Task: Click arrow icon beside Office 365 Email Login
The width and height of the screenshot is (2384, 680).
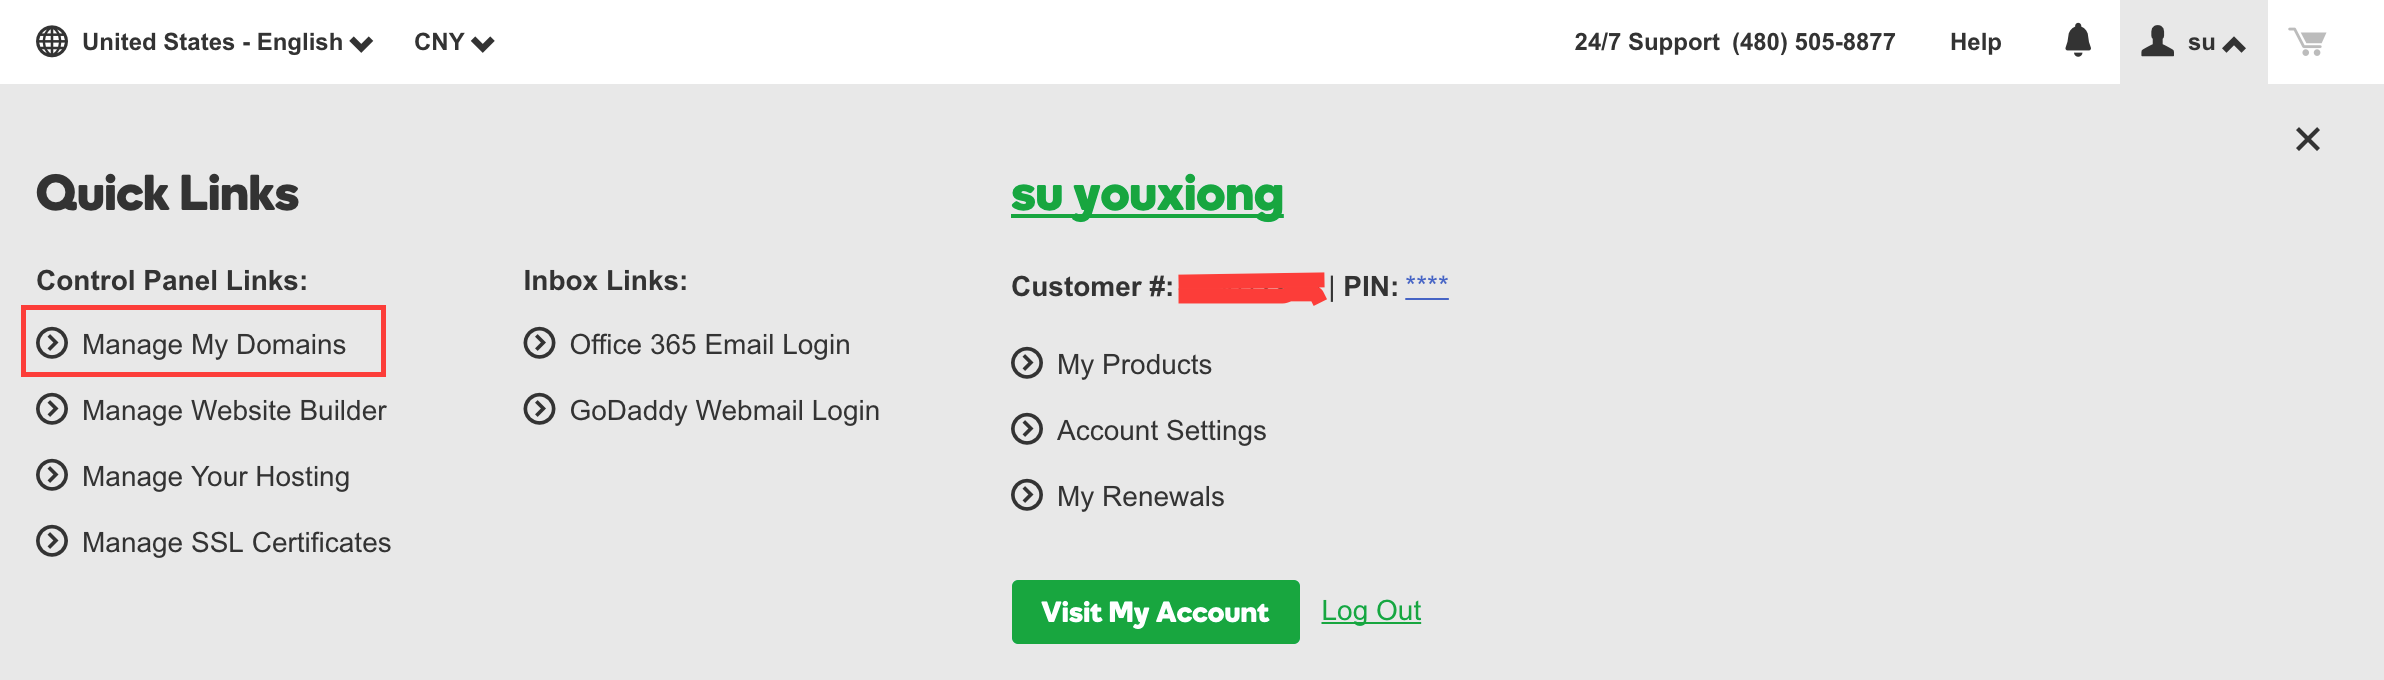Action: [539, 343]
